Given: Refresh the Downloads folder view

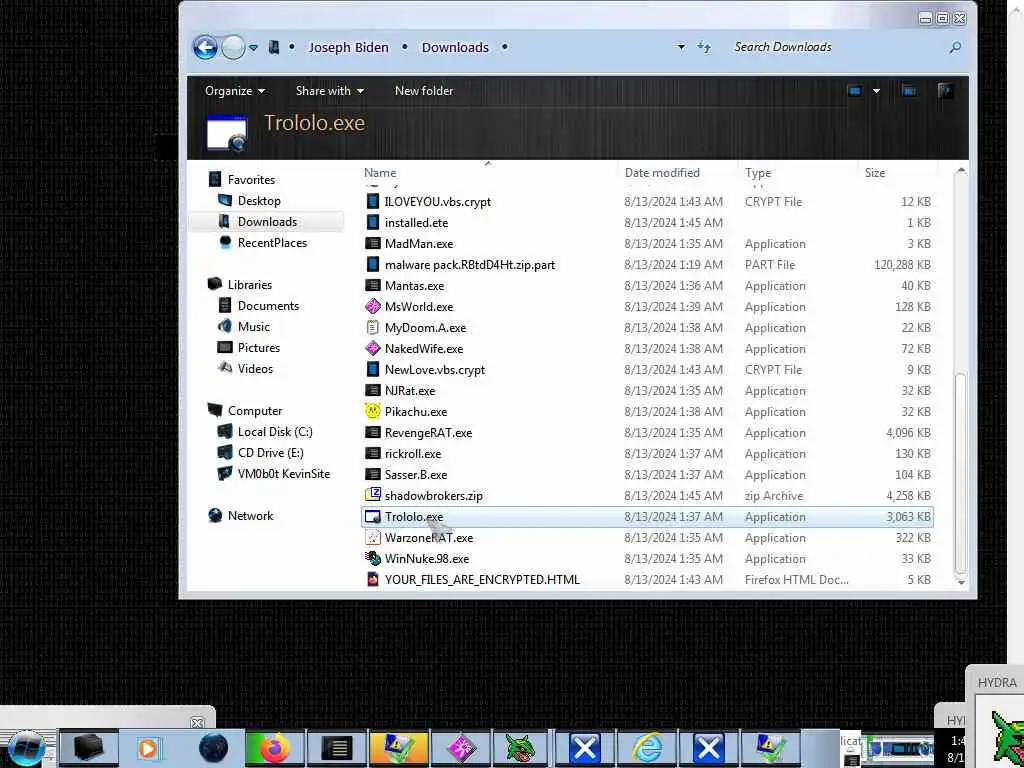Looking at the screenshot, I should pos(704,47).
